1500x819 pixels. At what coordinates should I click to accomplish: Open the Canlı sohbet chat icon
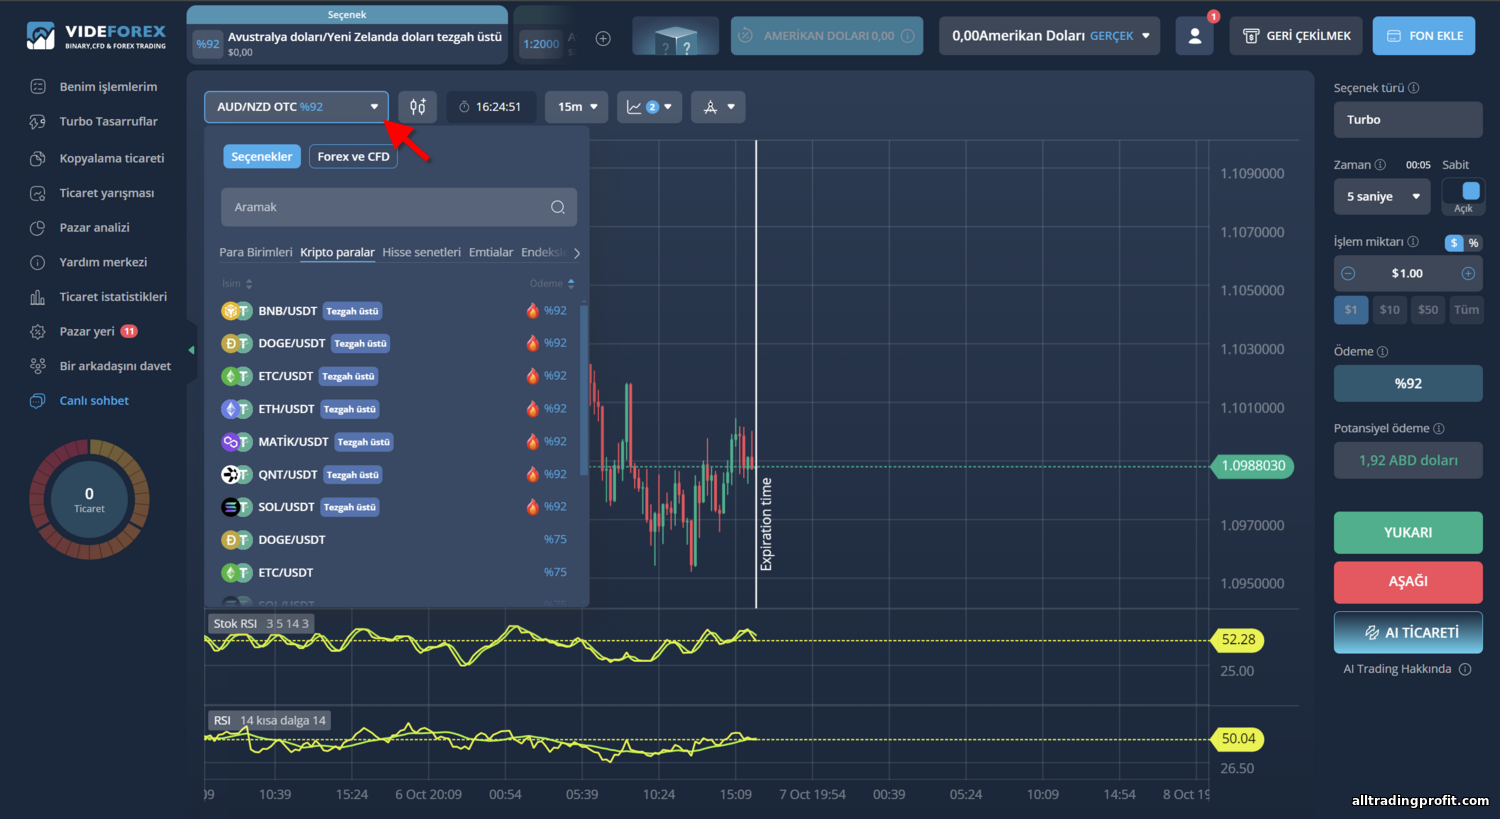coord(38,401)
